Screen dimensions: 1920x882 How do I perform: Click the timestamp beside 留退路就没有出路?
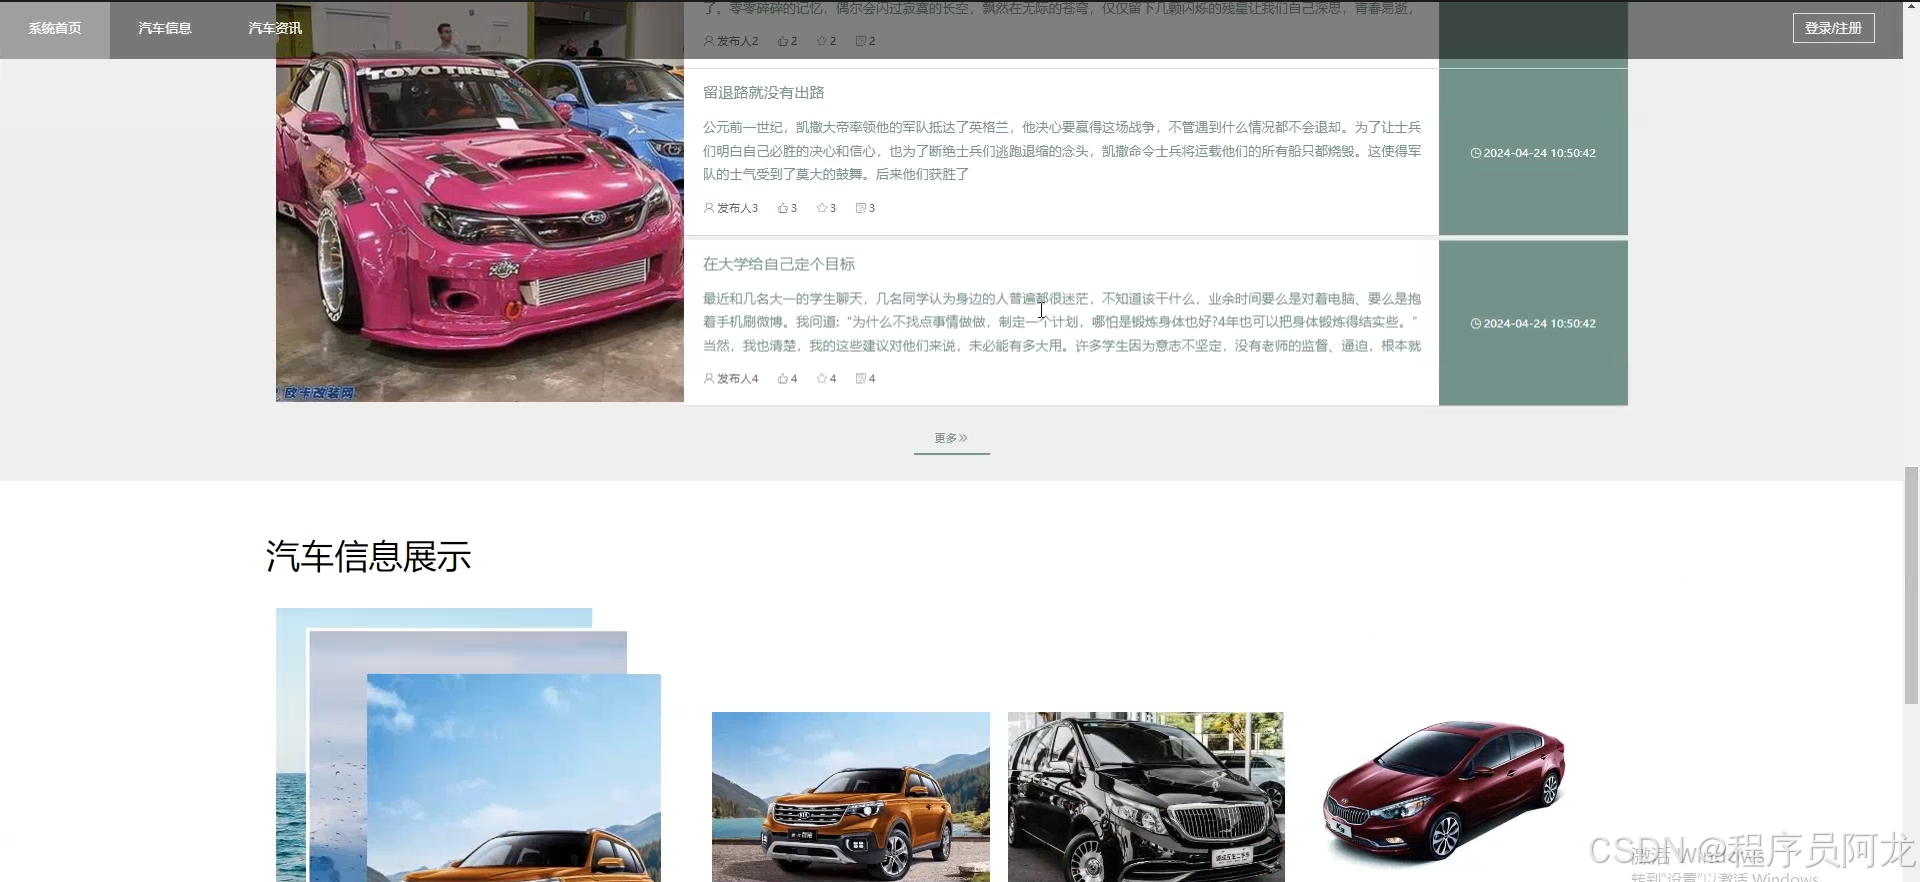tap(1540, 153)
